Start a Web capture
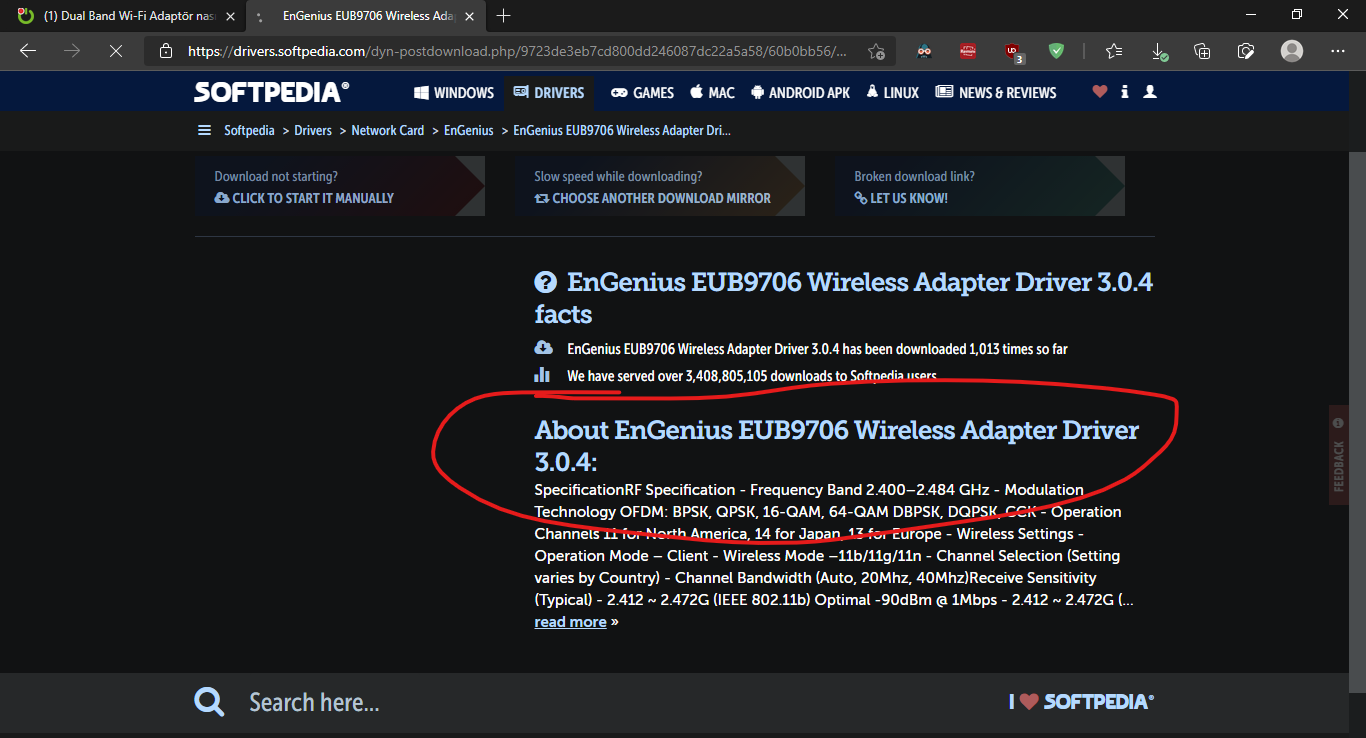This screenshot has width=1366, height=738. (x=1246, y=51)
